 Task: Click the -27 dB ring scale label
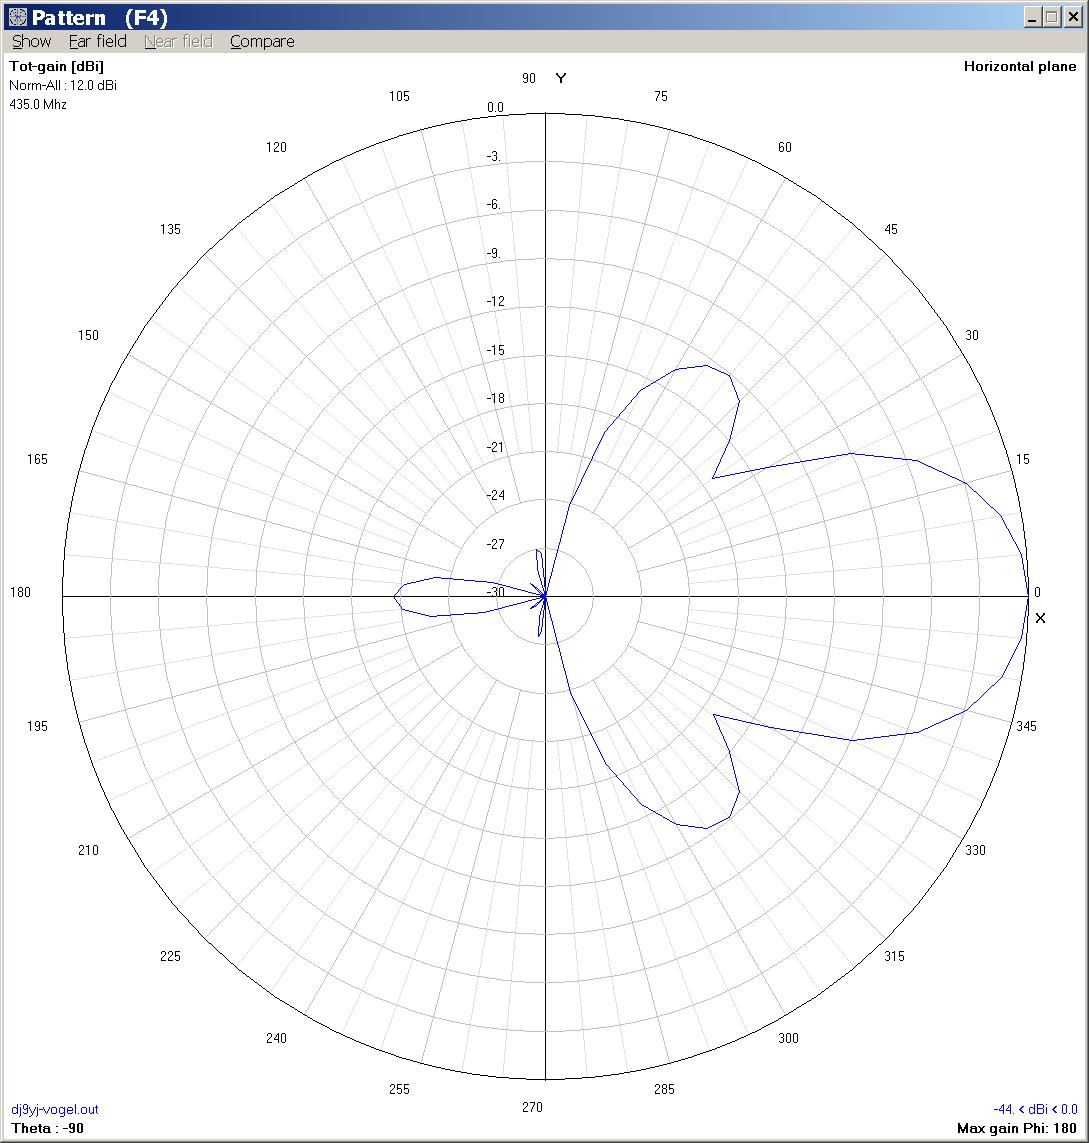point(496,544)
